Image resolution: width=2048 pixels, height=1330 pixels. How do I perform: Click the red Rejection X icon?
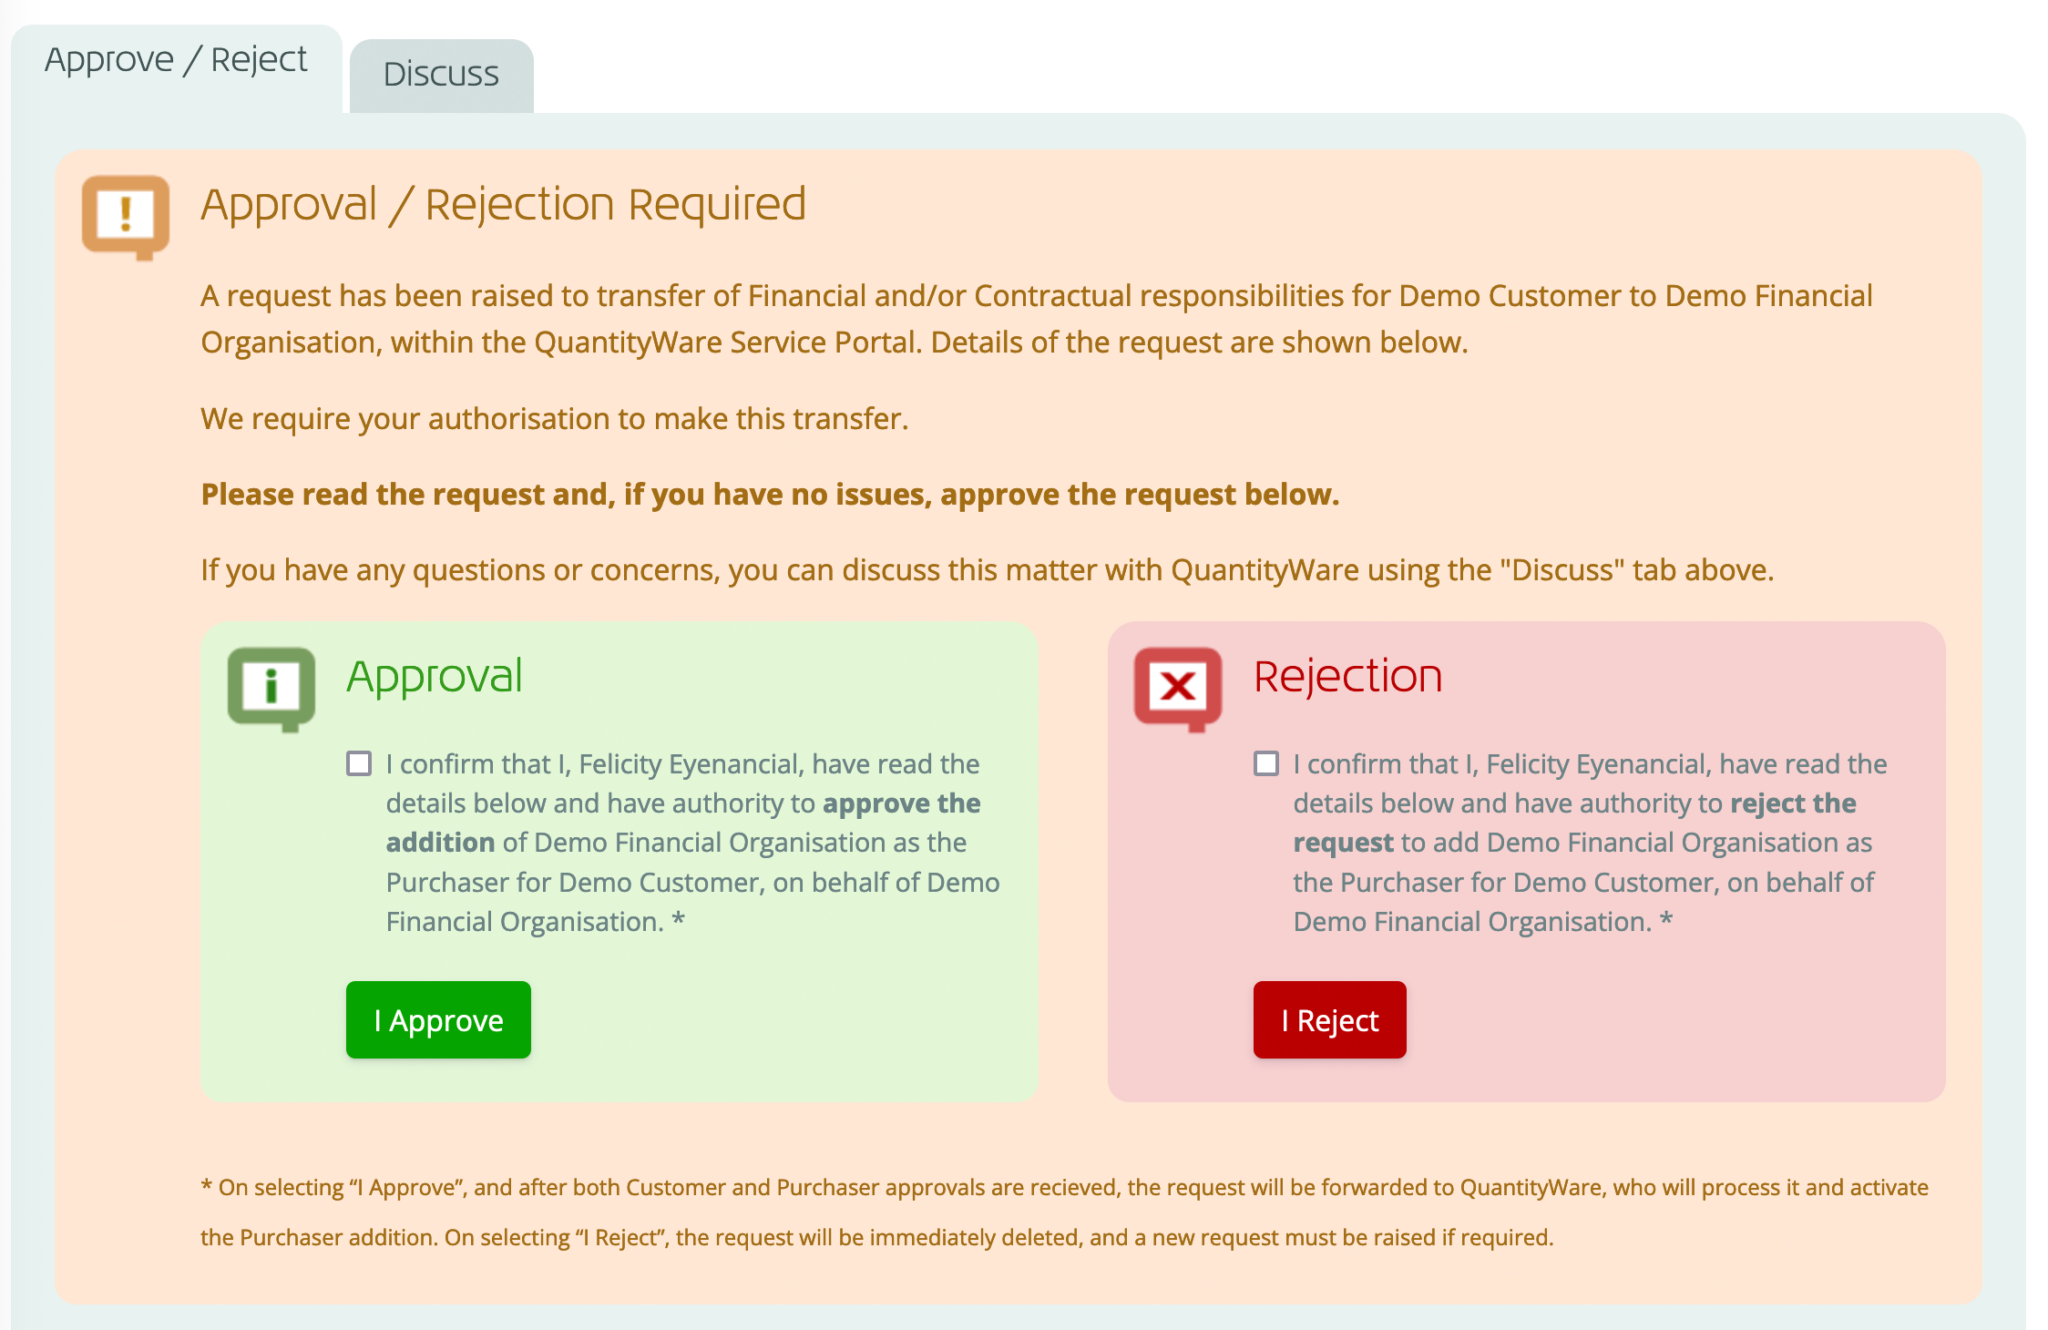point(1178,687)
